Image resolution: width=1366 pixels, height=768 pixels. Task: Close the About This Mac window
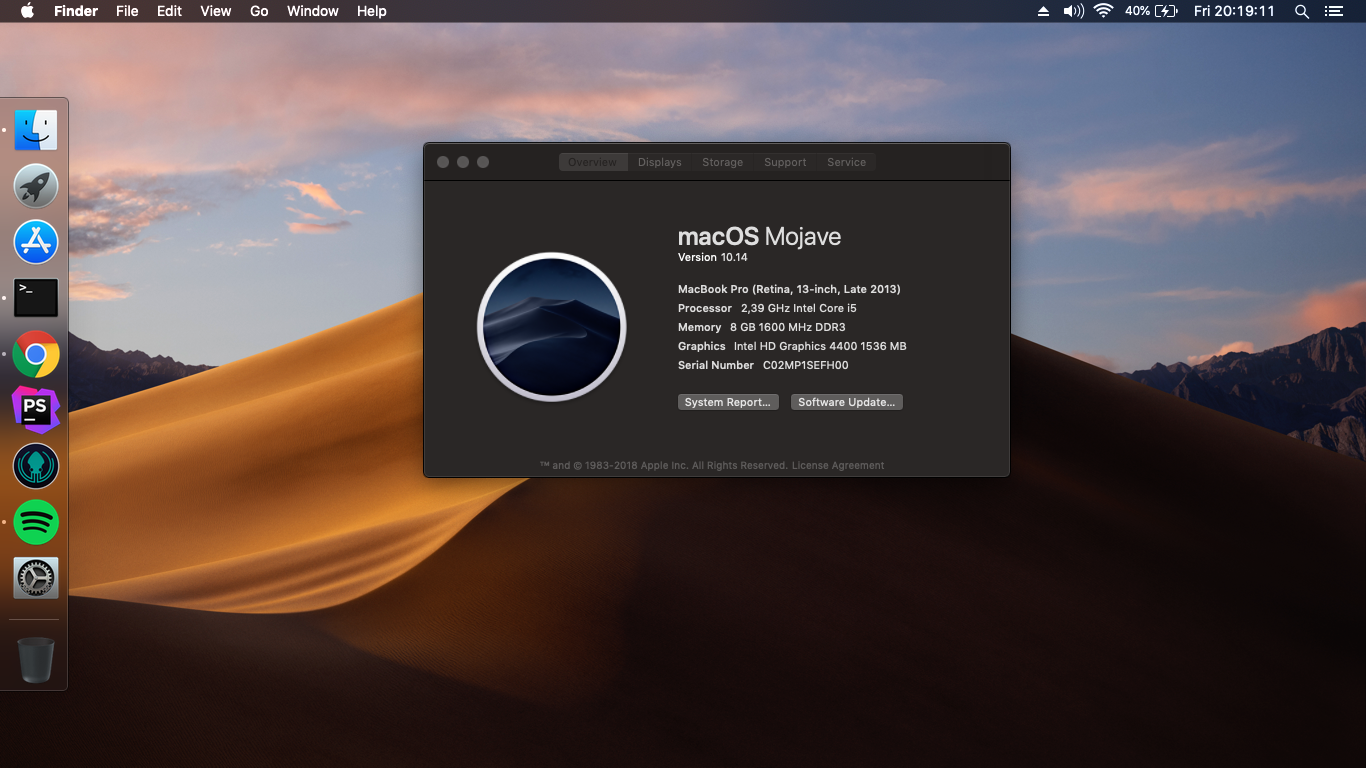[443, 162]
